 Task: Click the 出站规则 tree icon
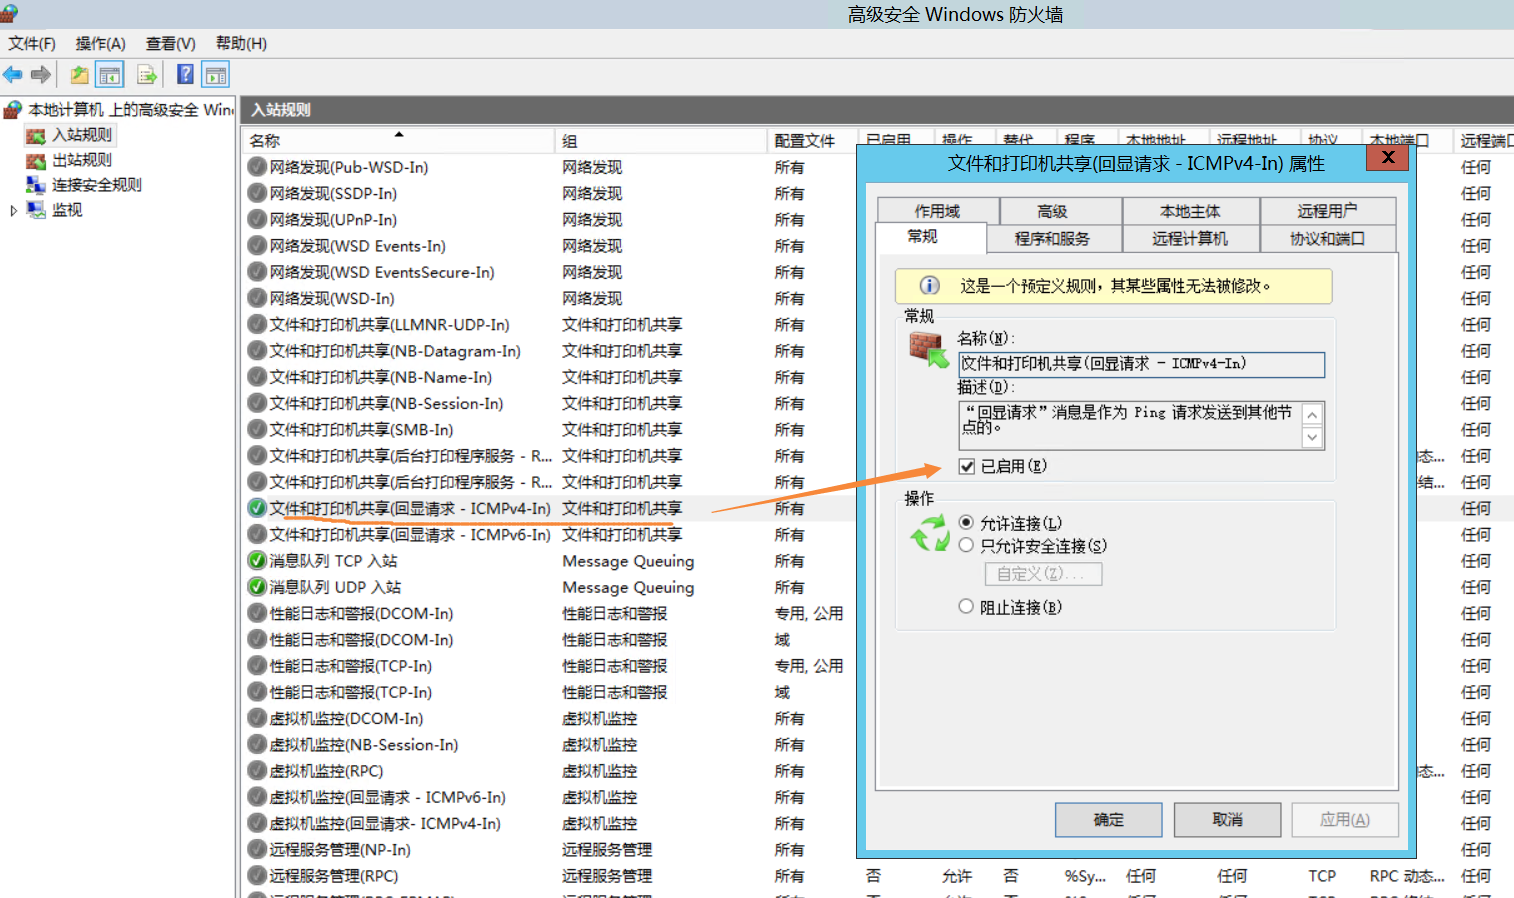[36, 160]
